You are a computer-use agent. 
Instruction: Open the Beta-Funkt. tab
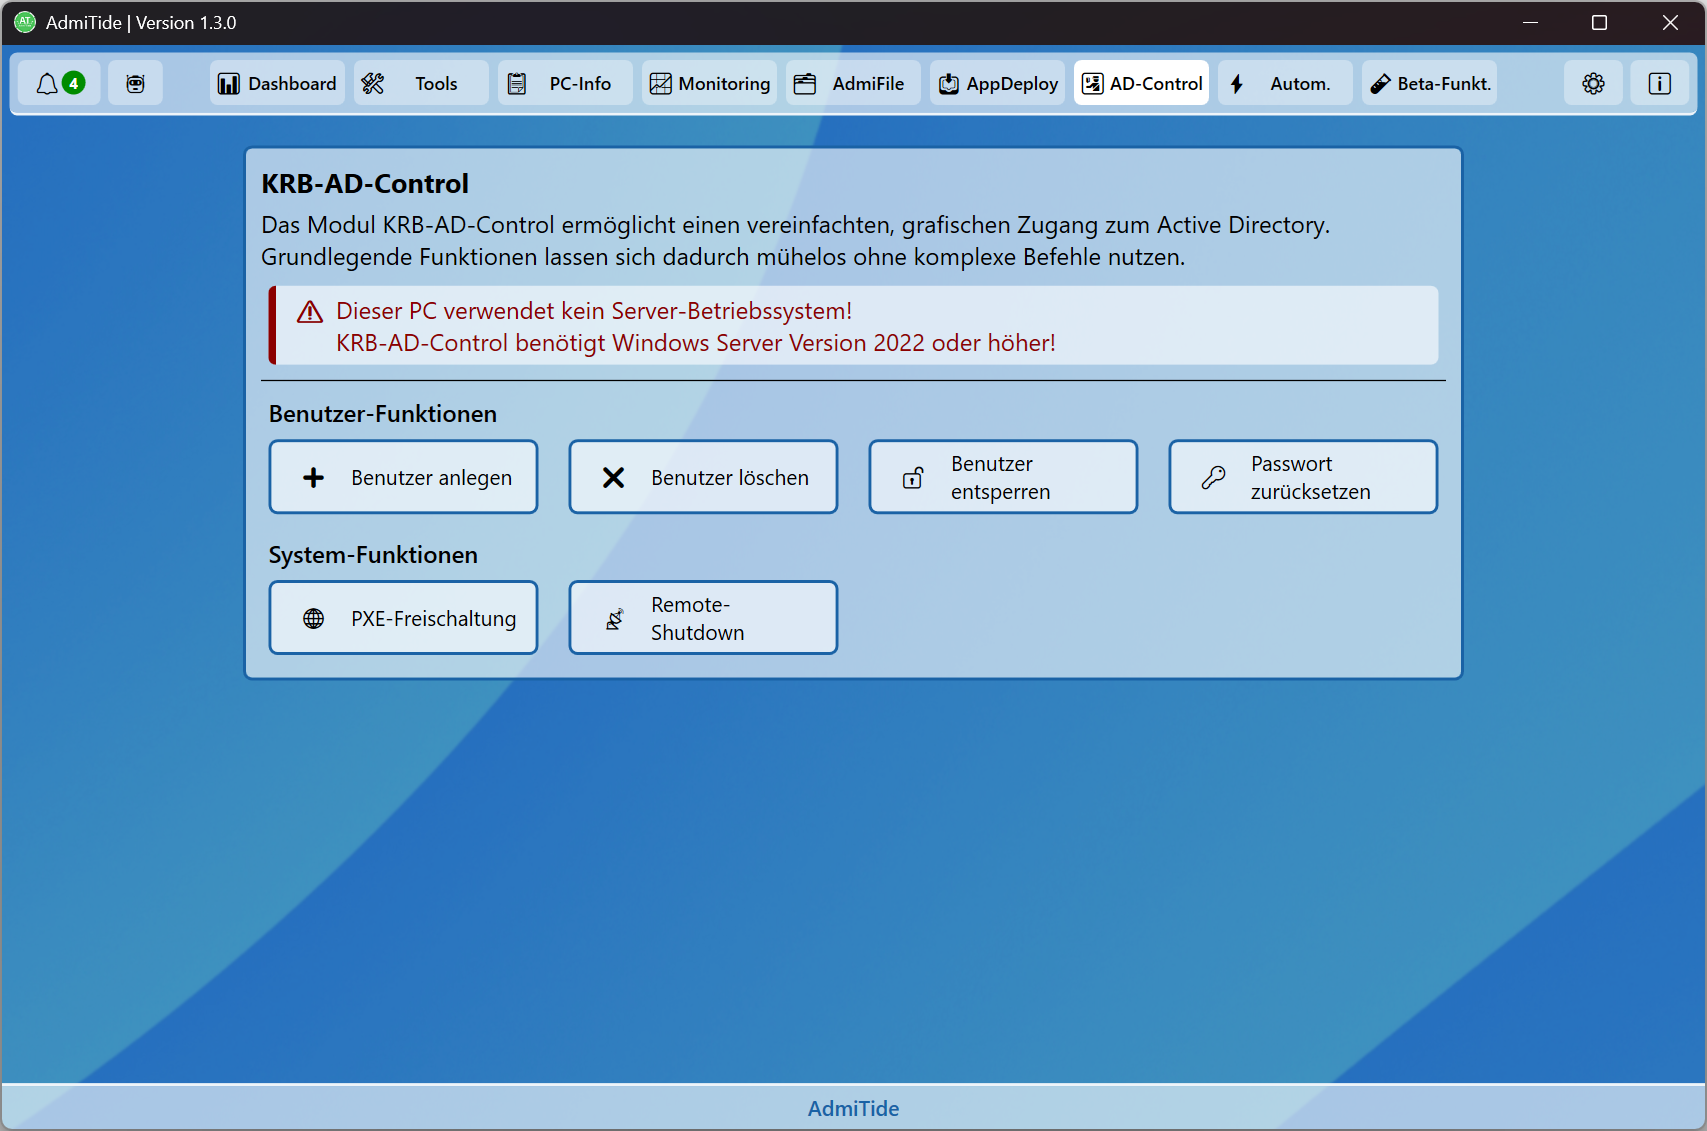point(1429,83)
